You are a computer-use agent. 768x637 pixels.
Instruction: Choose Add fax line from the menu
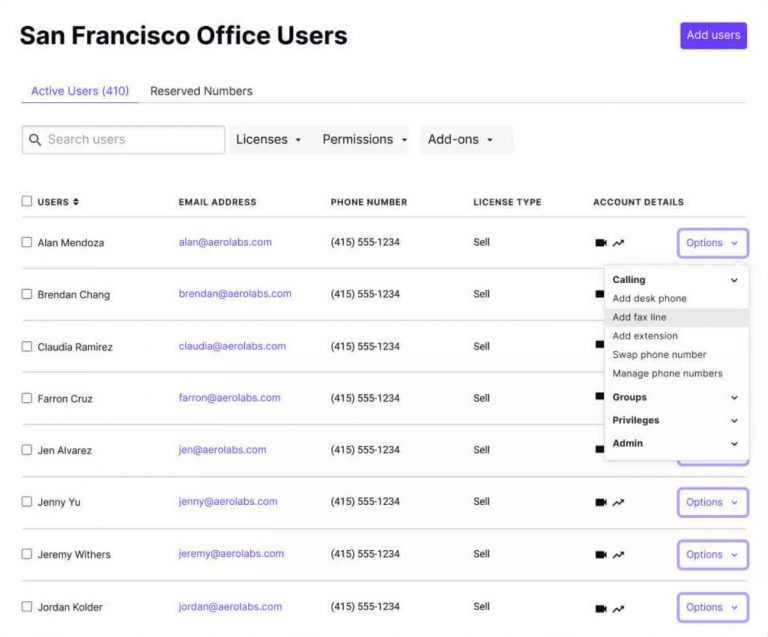(x=640, y=317)
